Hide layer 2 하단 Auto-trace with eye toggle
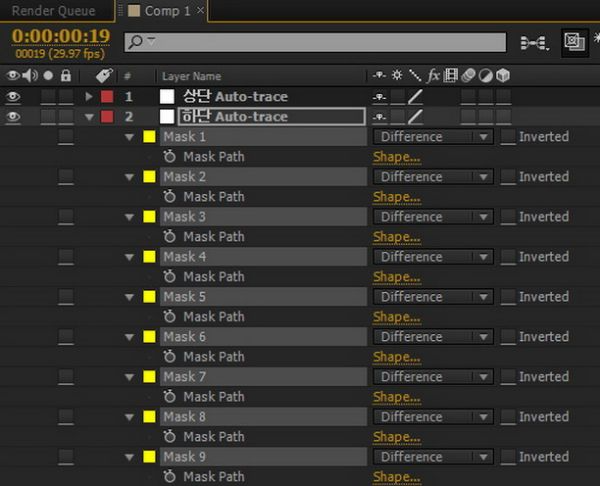600x486 pixels. click(13, 116)
